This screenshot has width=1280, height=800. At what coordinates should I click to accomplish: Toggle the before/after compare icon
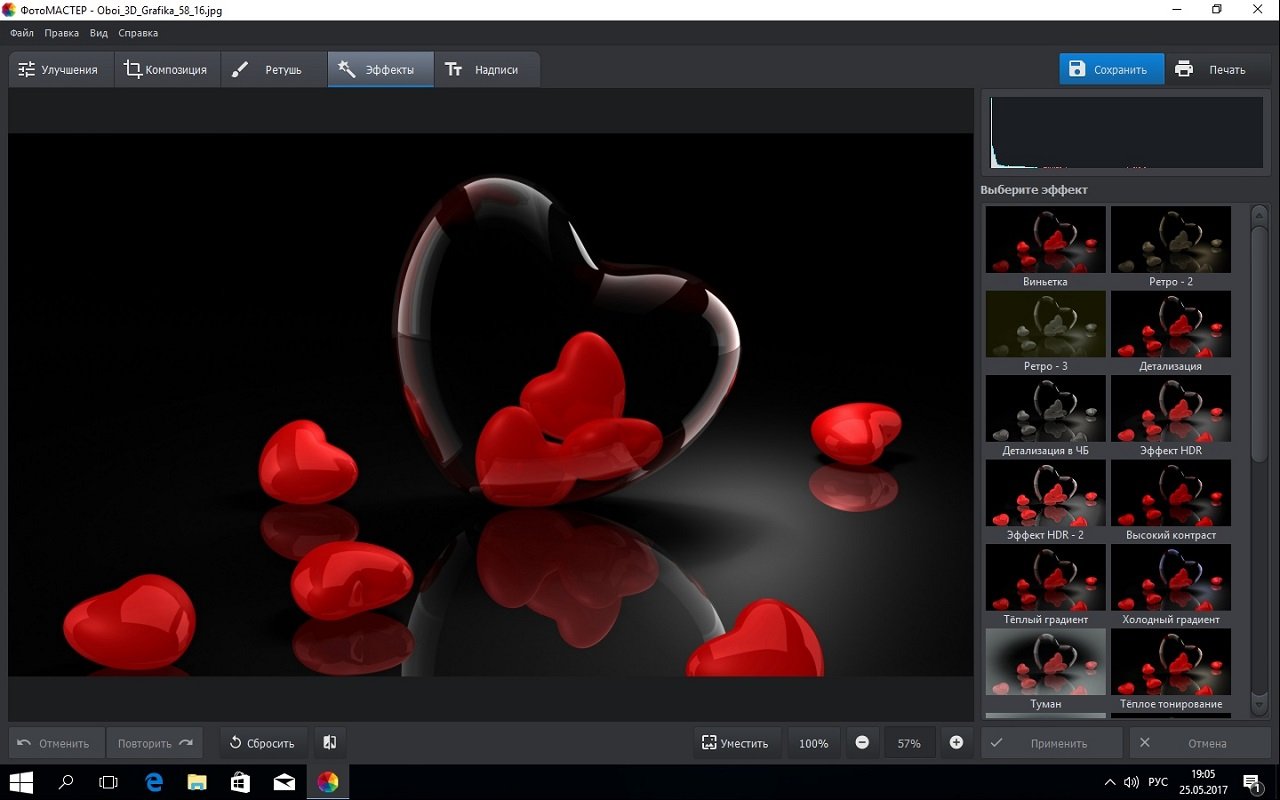click(x=329, y=743)
